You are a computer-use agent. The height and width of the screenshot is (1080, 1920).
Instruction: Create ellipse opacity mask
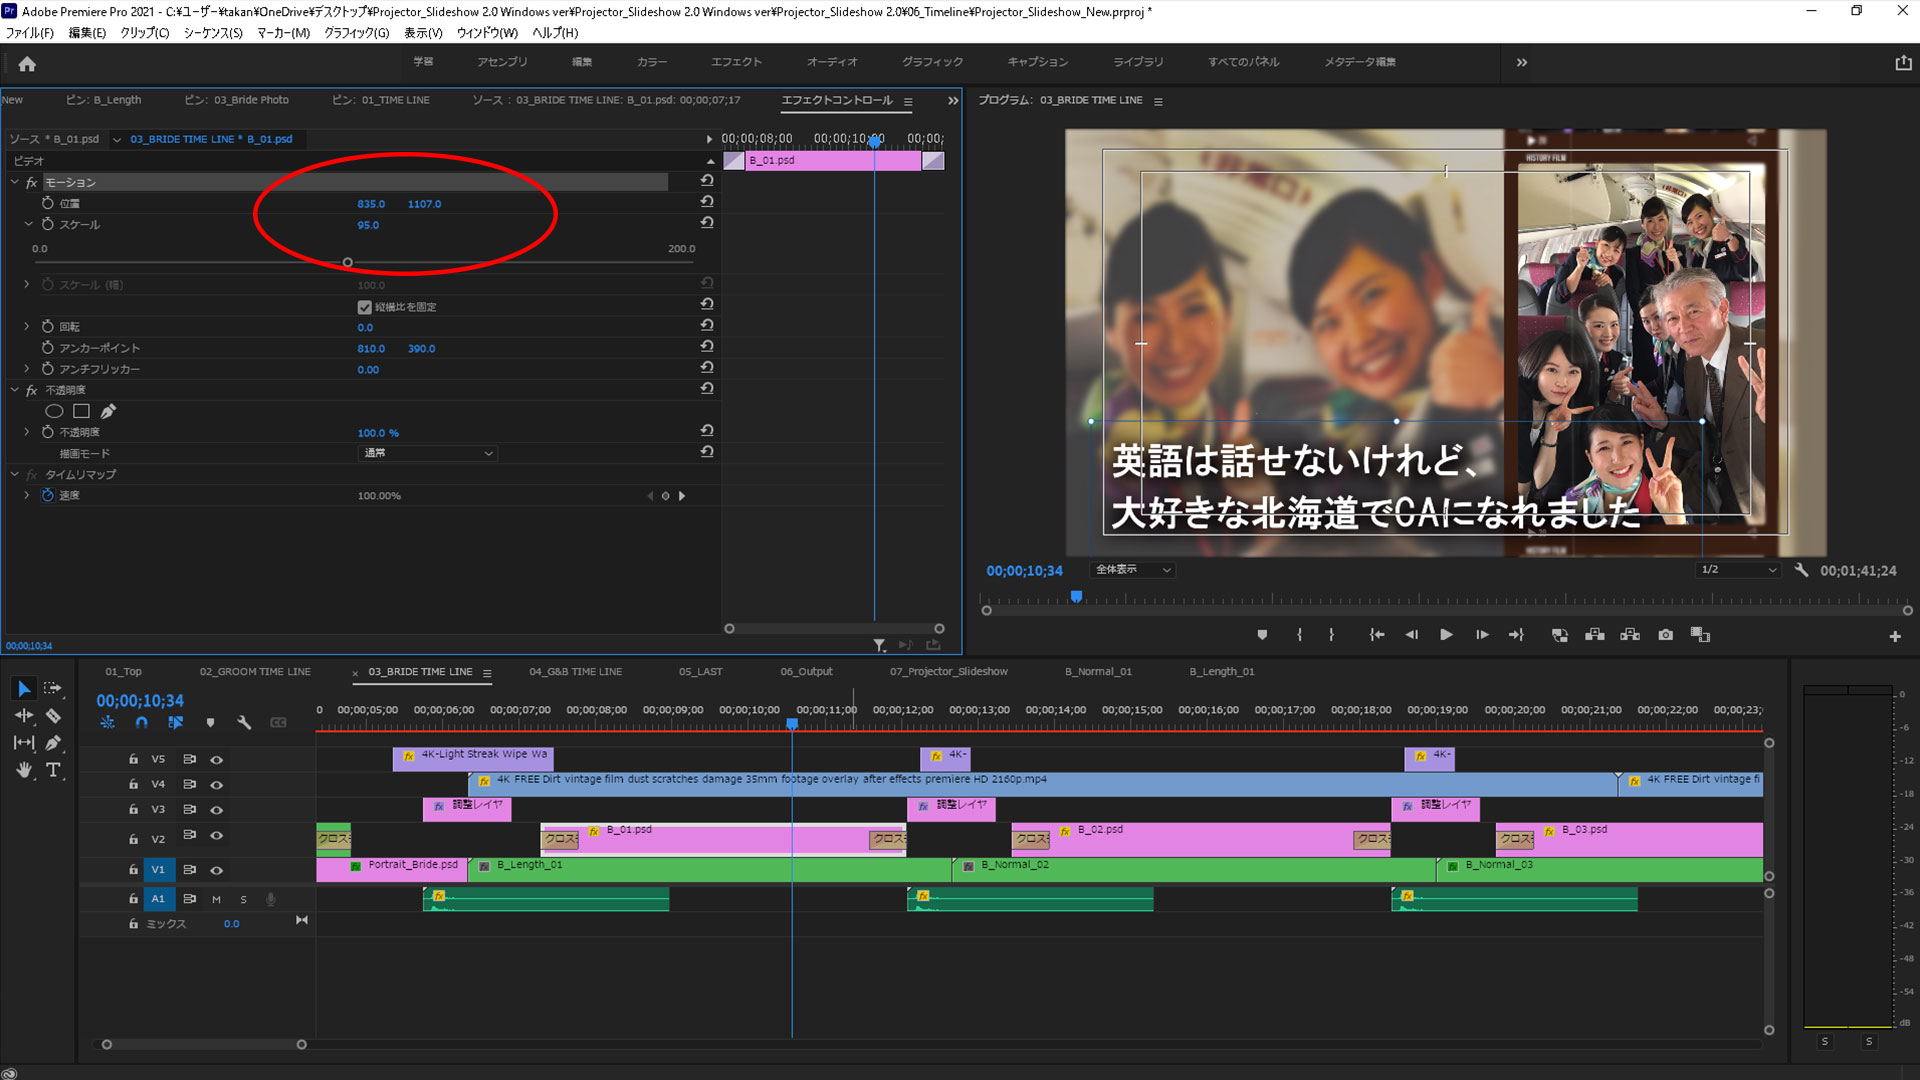55,411
